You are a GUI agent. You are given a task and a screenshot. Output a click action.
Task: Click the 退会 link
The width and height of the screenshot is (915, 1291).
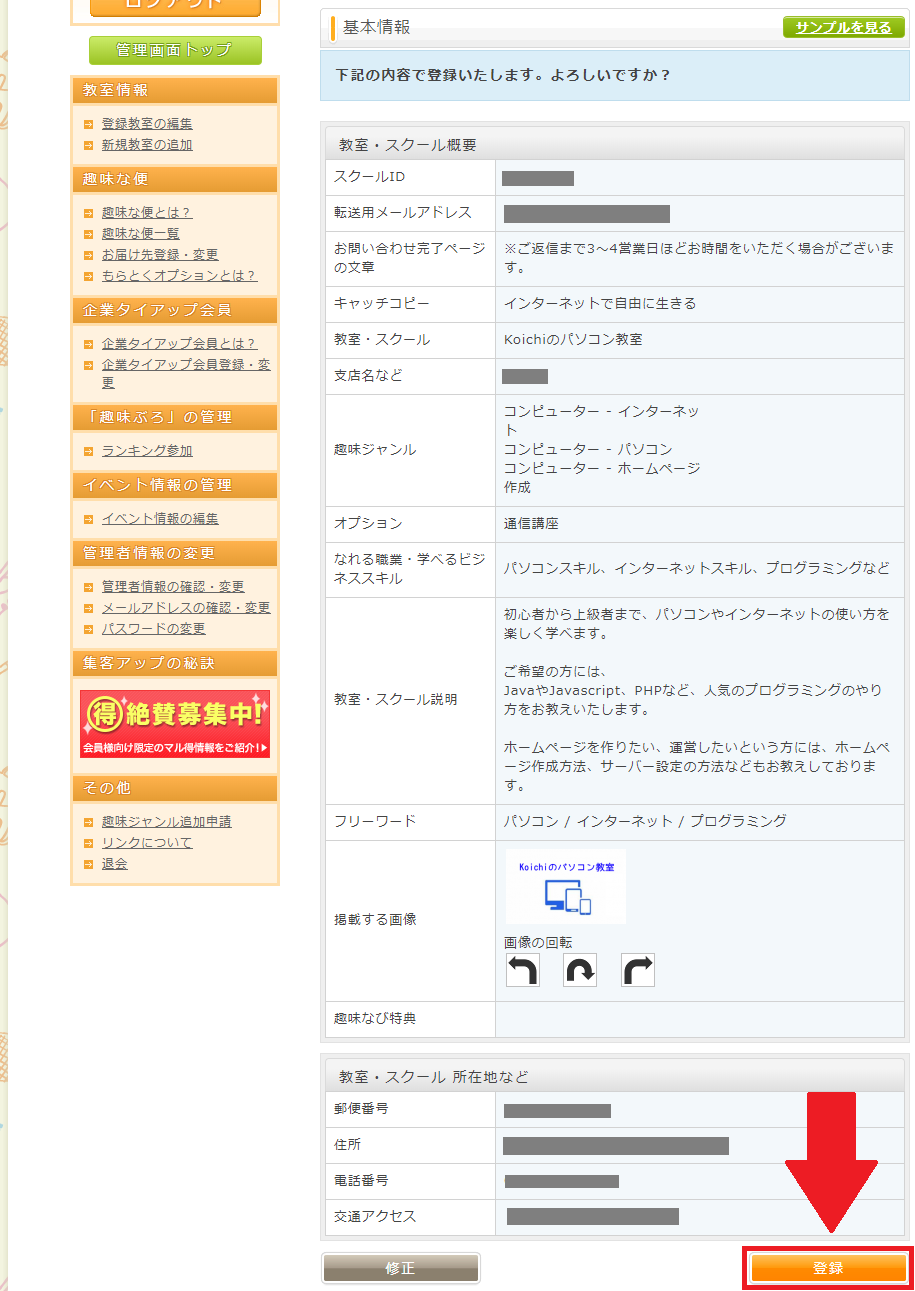point(115,864)
